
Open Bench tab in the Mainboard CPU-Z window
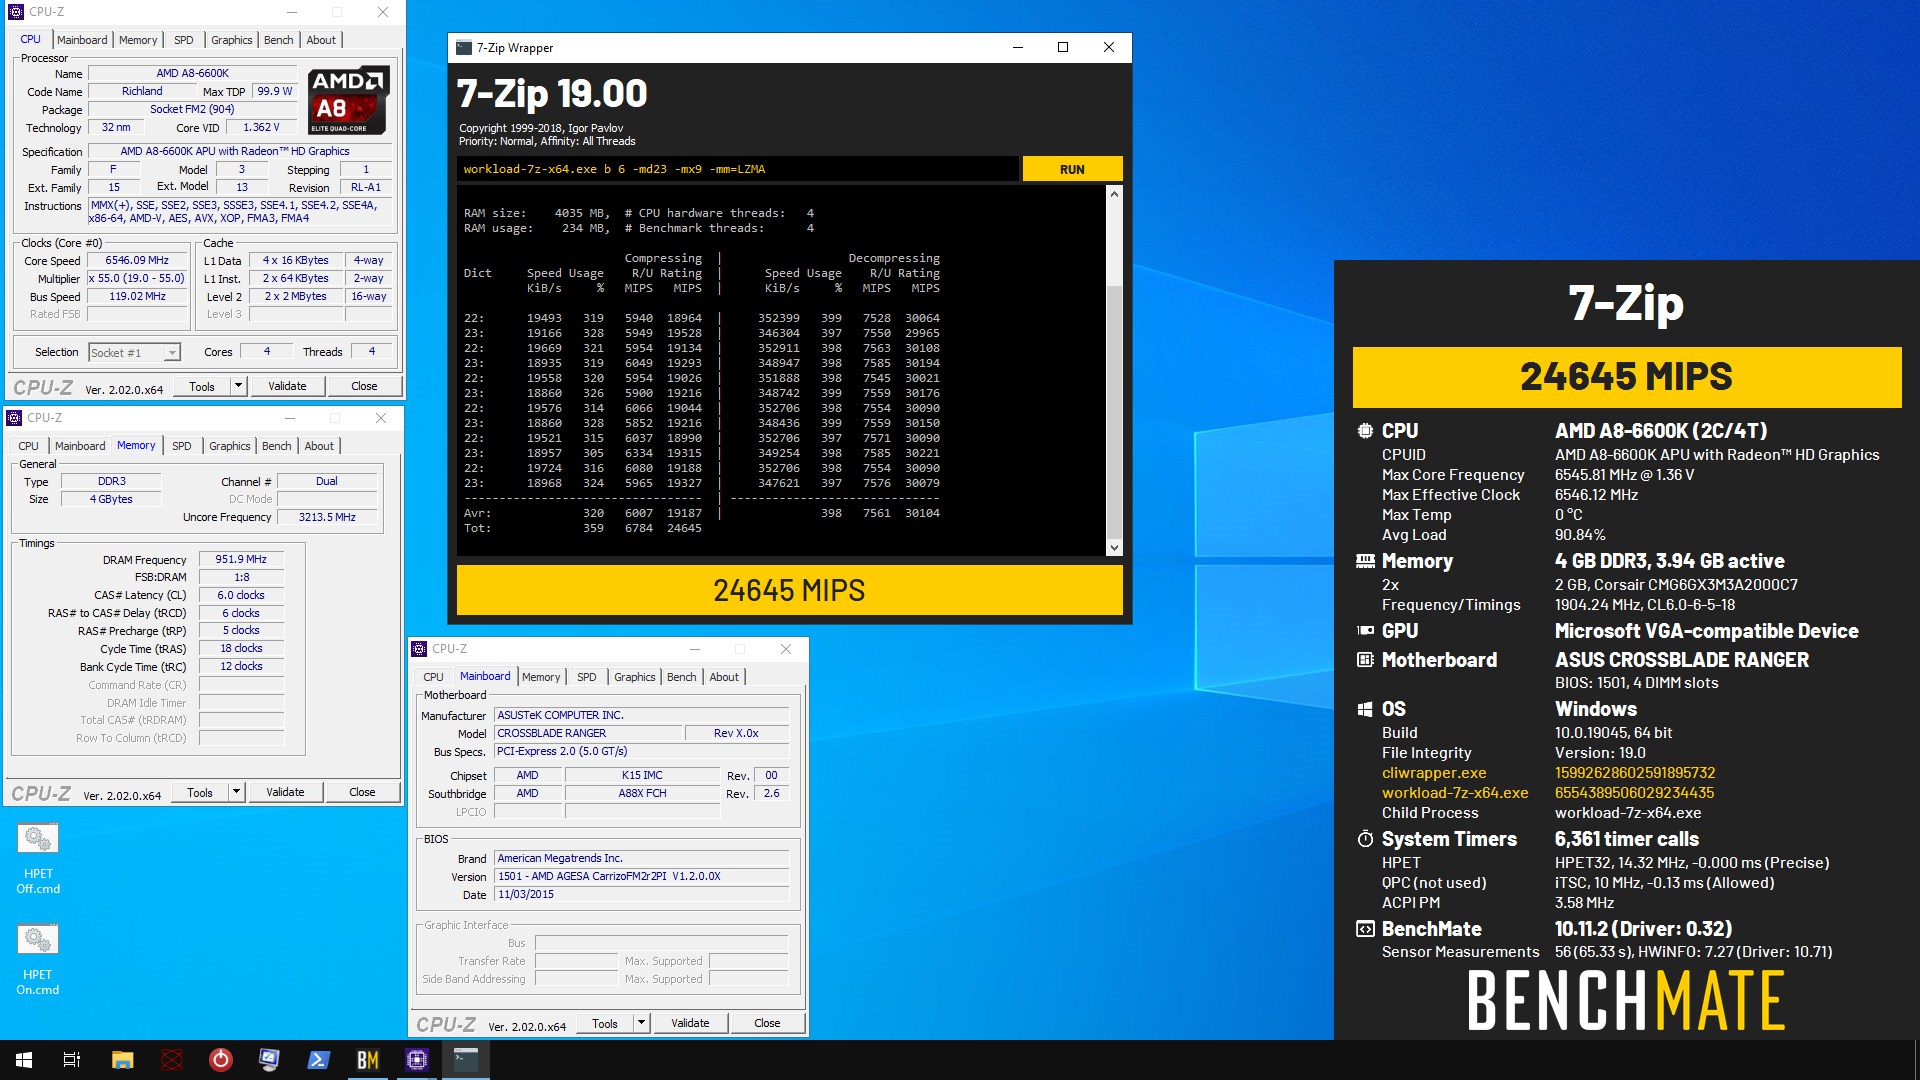coord(682,677)
